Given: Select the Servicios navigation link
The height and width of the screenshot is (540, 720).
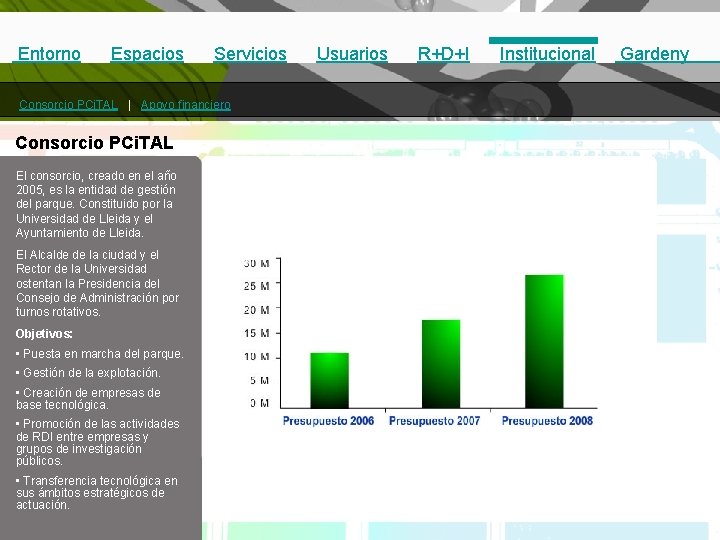Looking at the screenshot, I should [250, 54].
